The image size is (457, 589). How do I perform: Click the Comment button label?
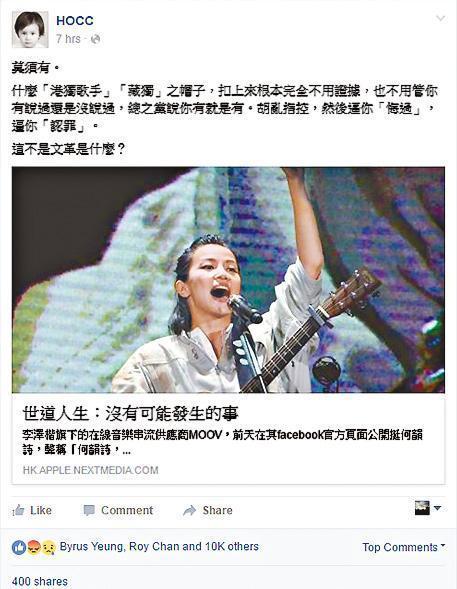point(127,510)
